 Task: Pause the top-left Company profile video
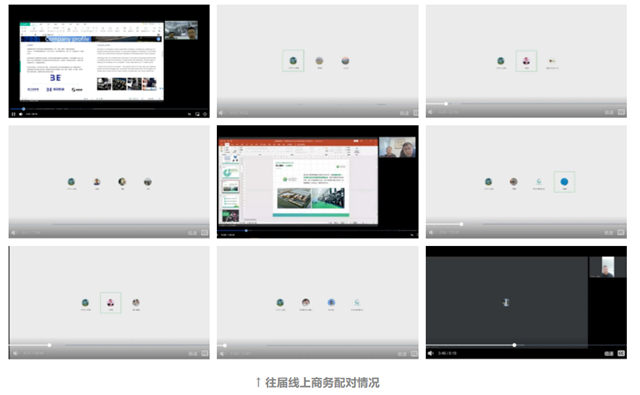click(13, 114)
